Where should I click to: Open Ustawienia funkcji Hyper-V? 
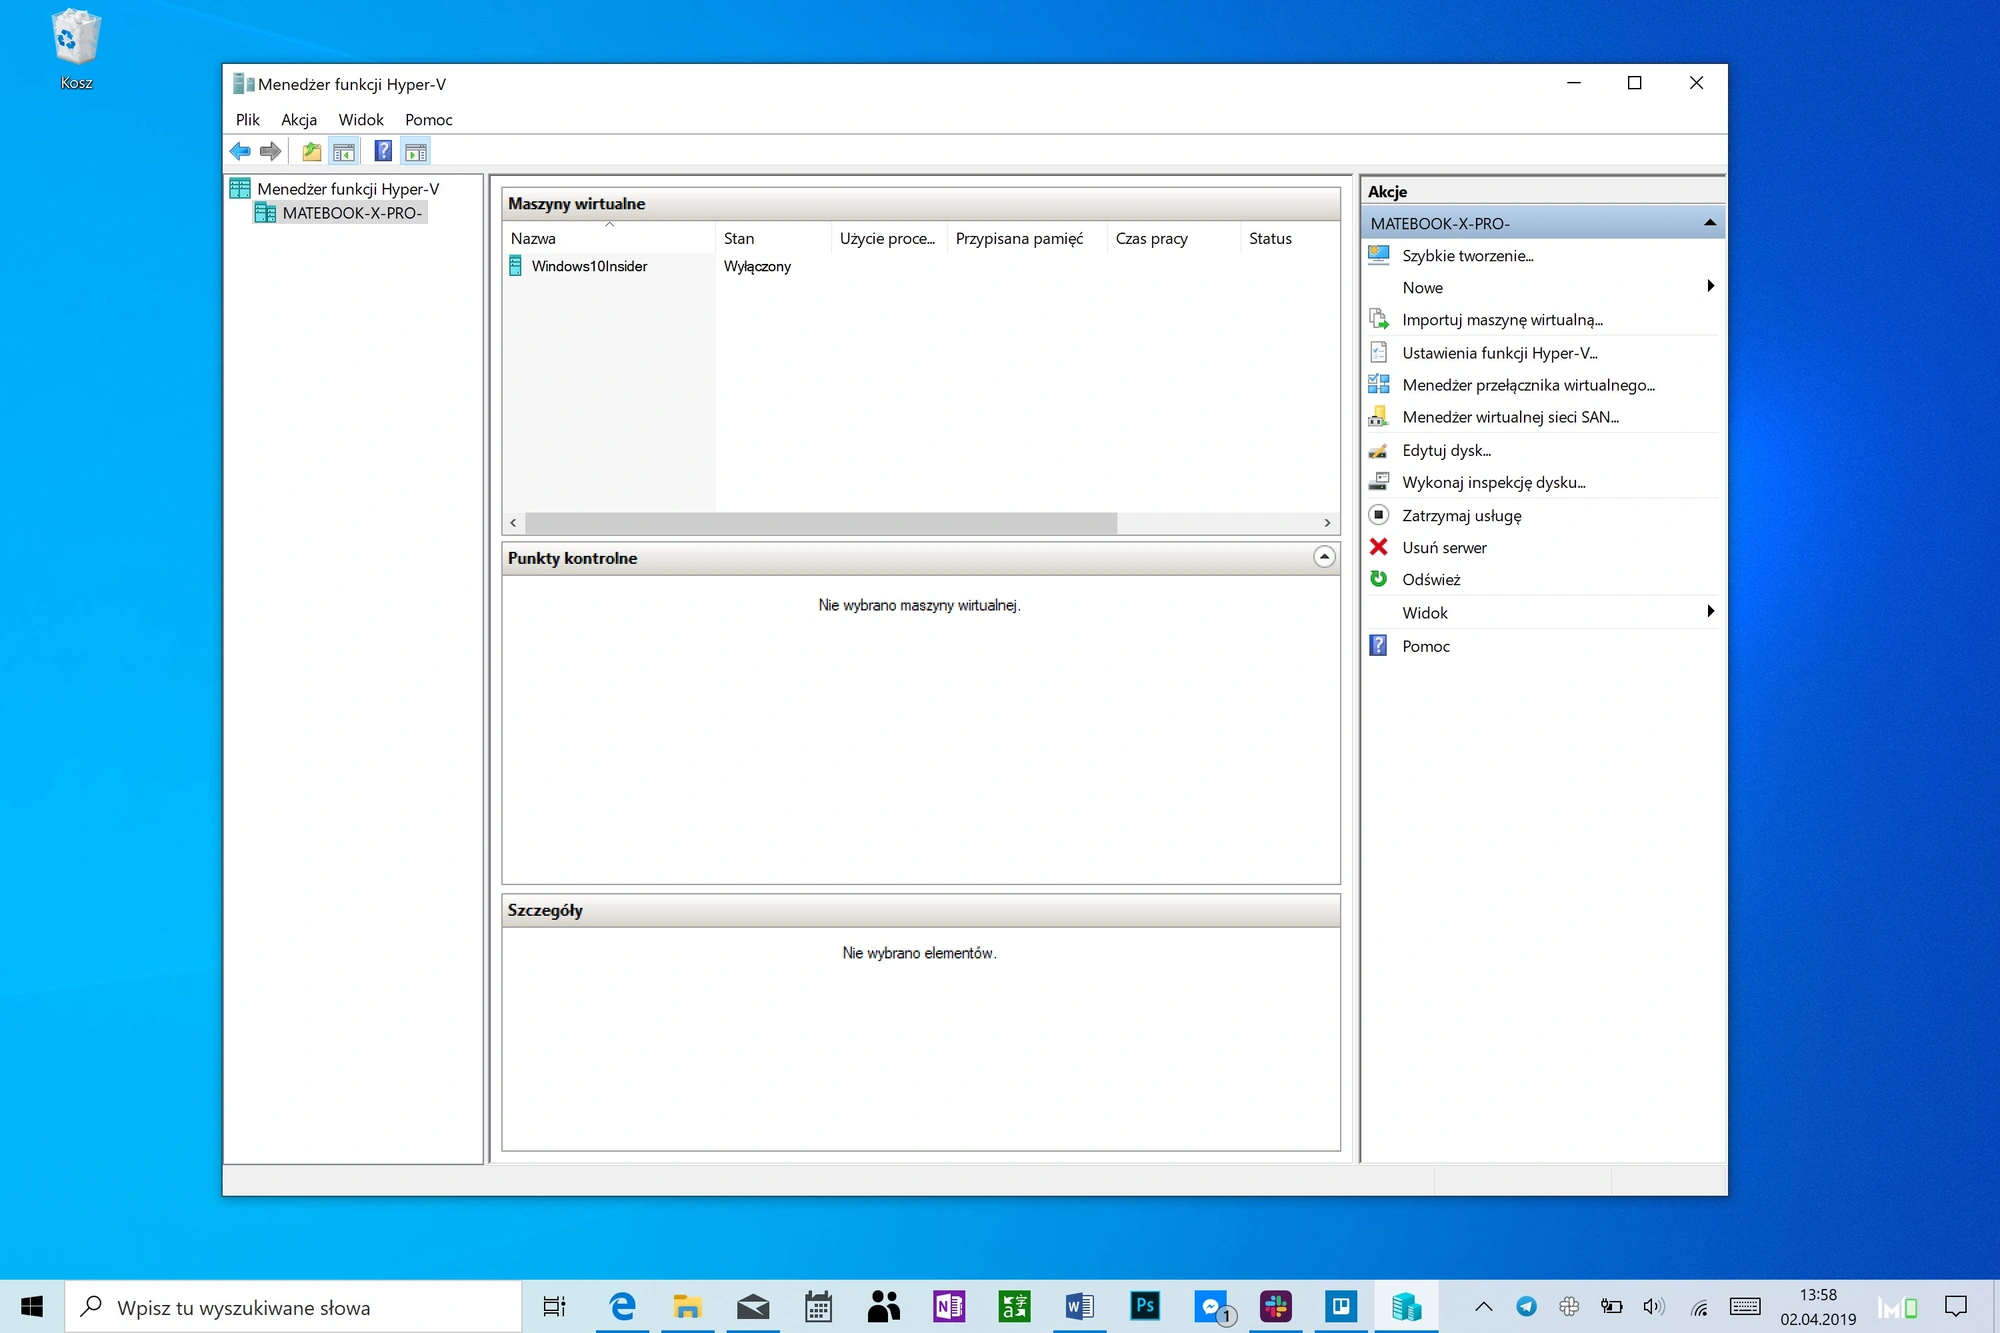(1500, 352)
